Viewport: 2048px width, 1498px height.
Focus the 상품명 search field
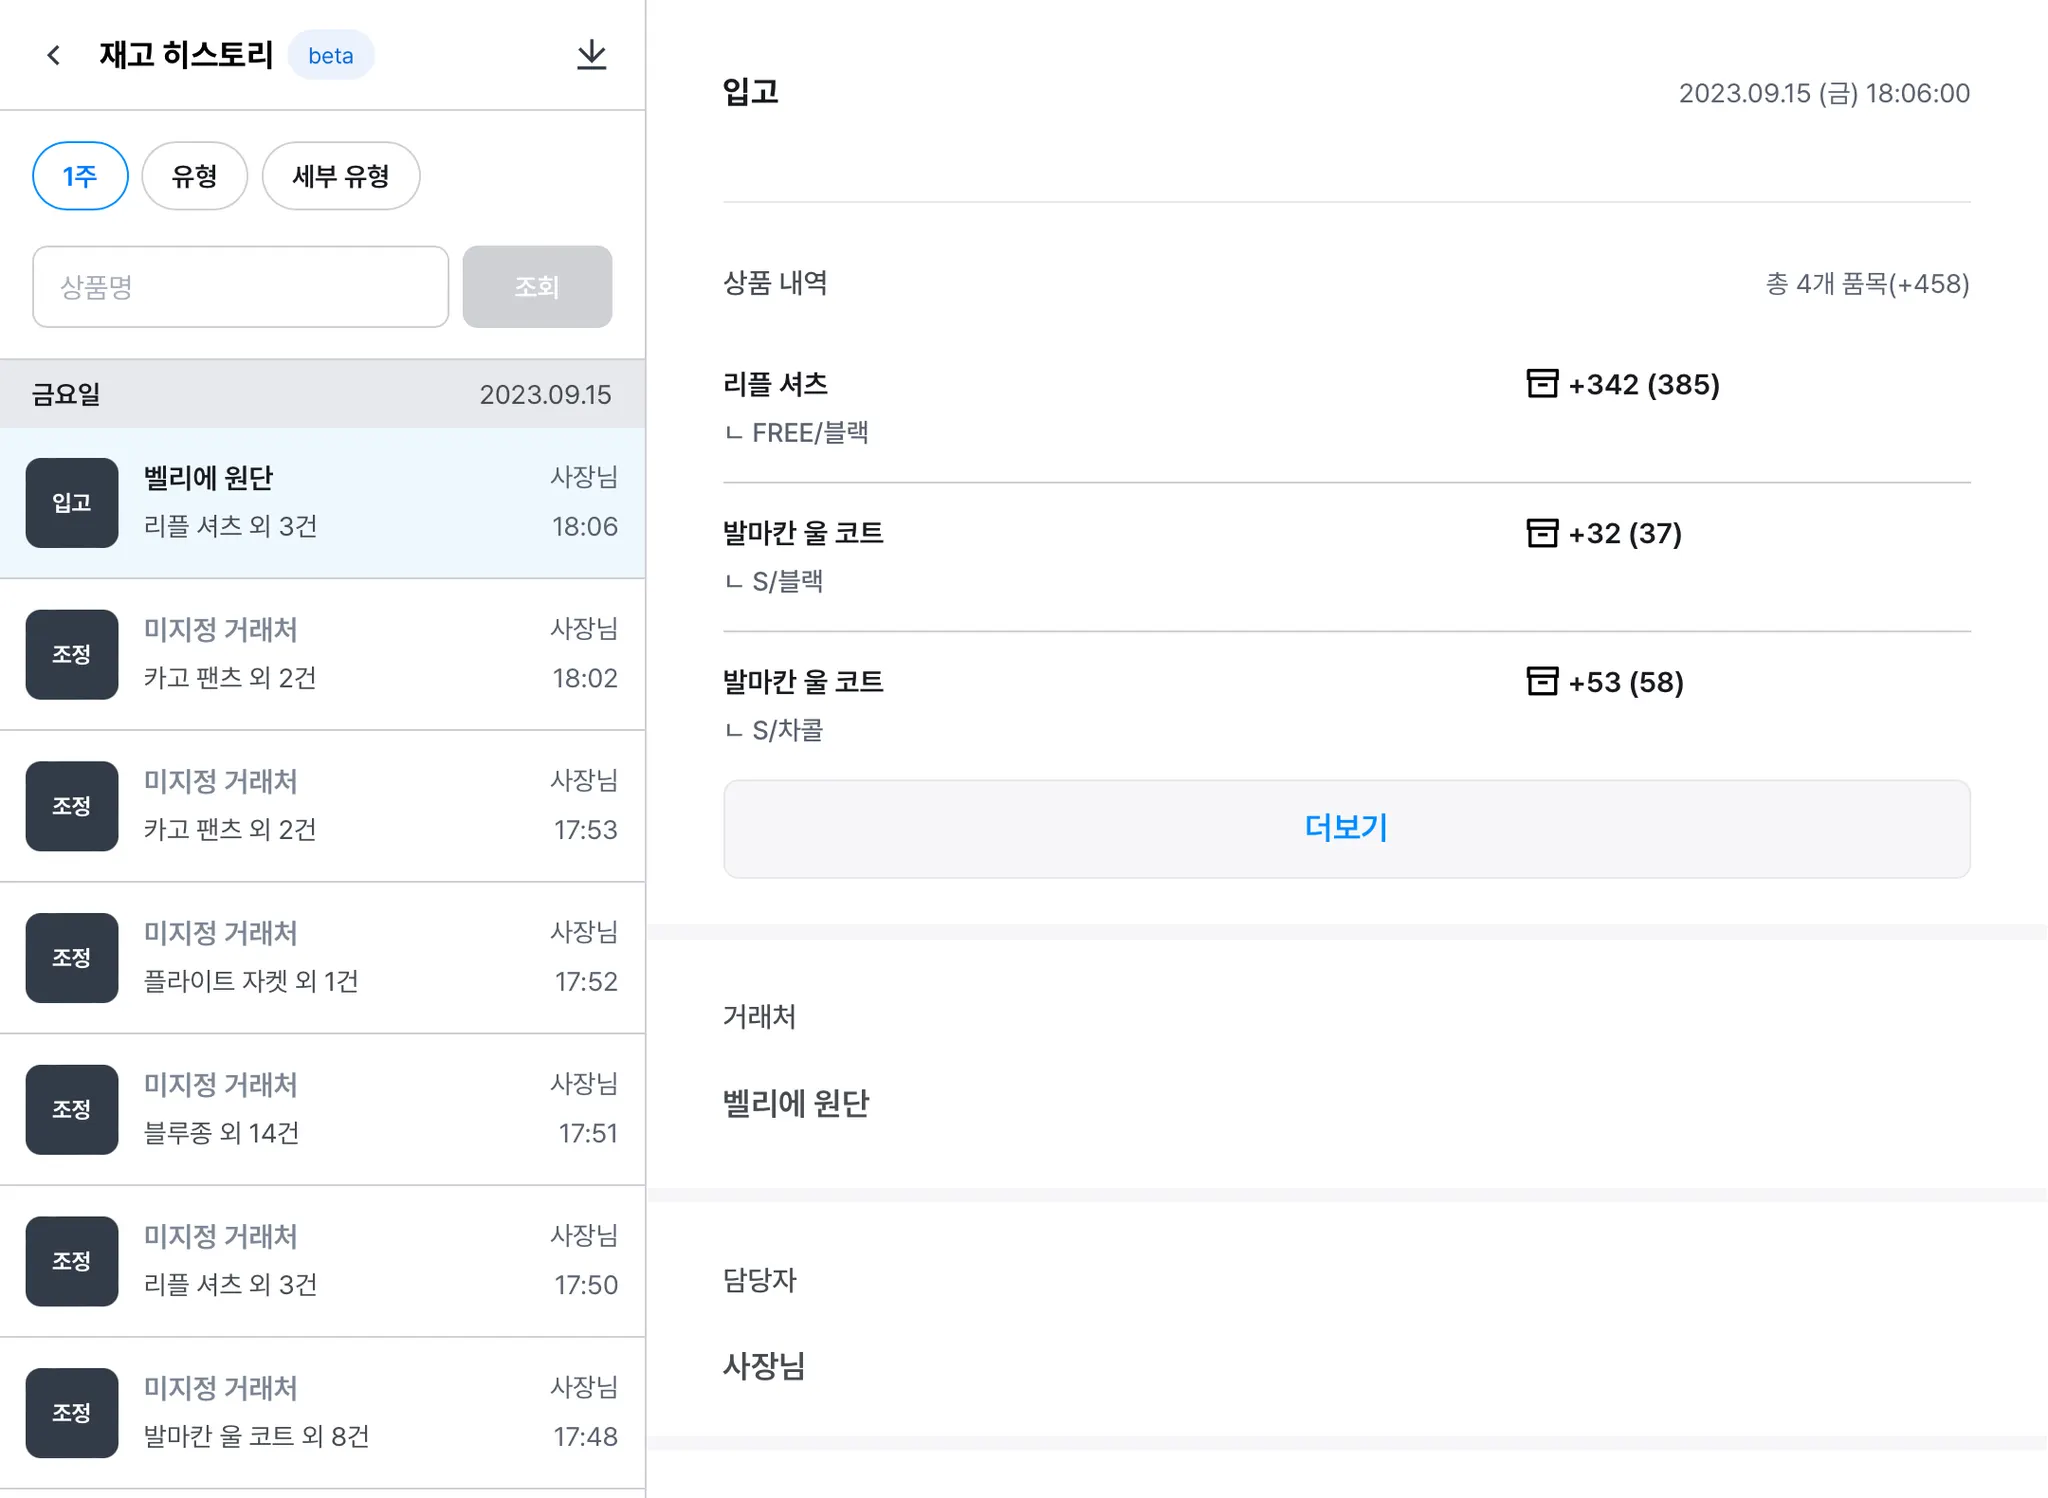pos(240,287)
